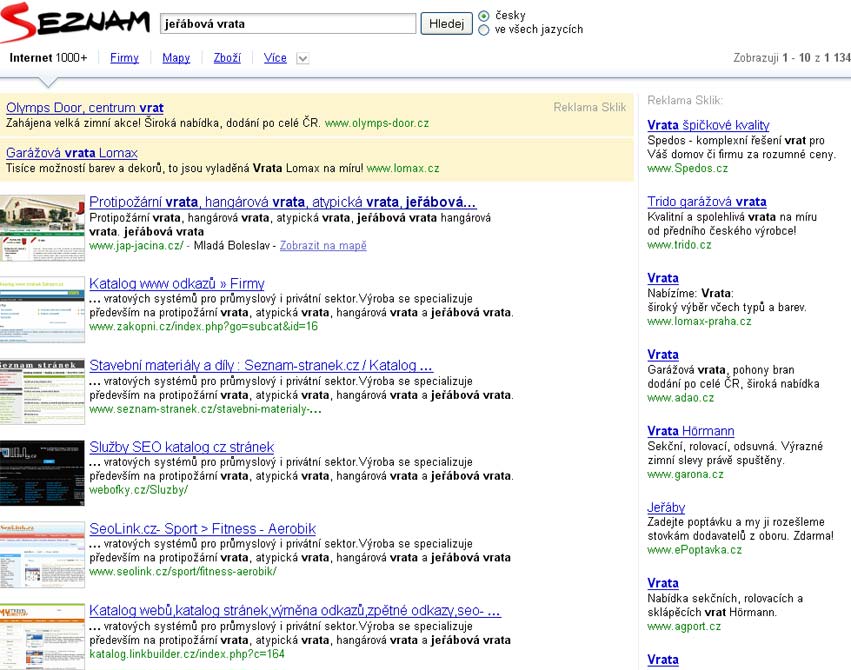
Task: Click the katalog.linkbuilder.cz/index.php?c=164 URL
Action: point(187,653)
